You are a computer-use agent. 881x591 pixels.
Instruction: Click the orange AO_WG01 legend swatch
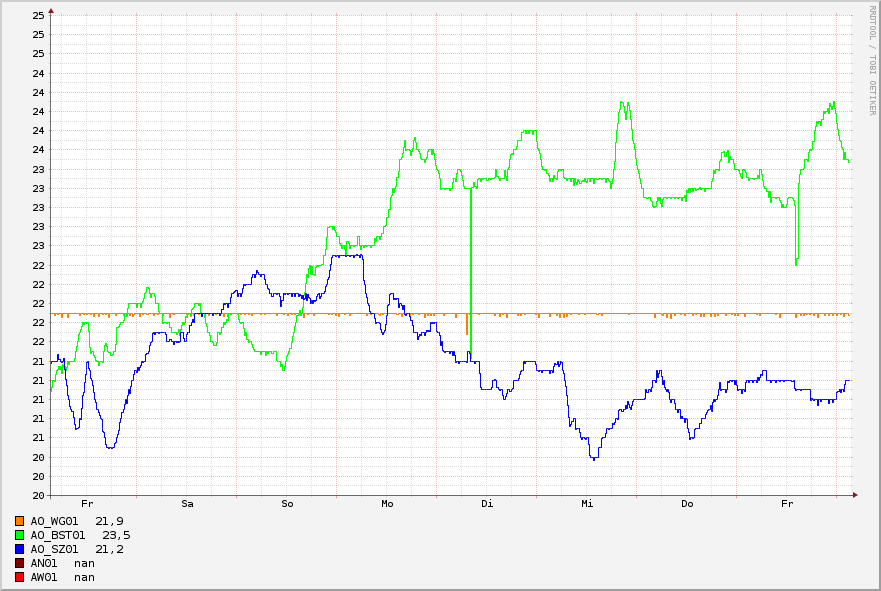19,521
